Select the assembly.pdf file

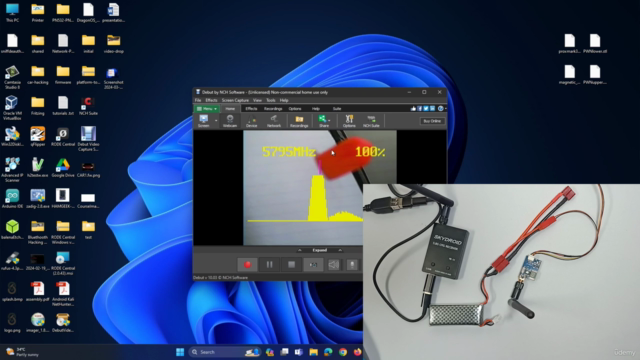point(38,291)
